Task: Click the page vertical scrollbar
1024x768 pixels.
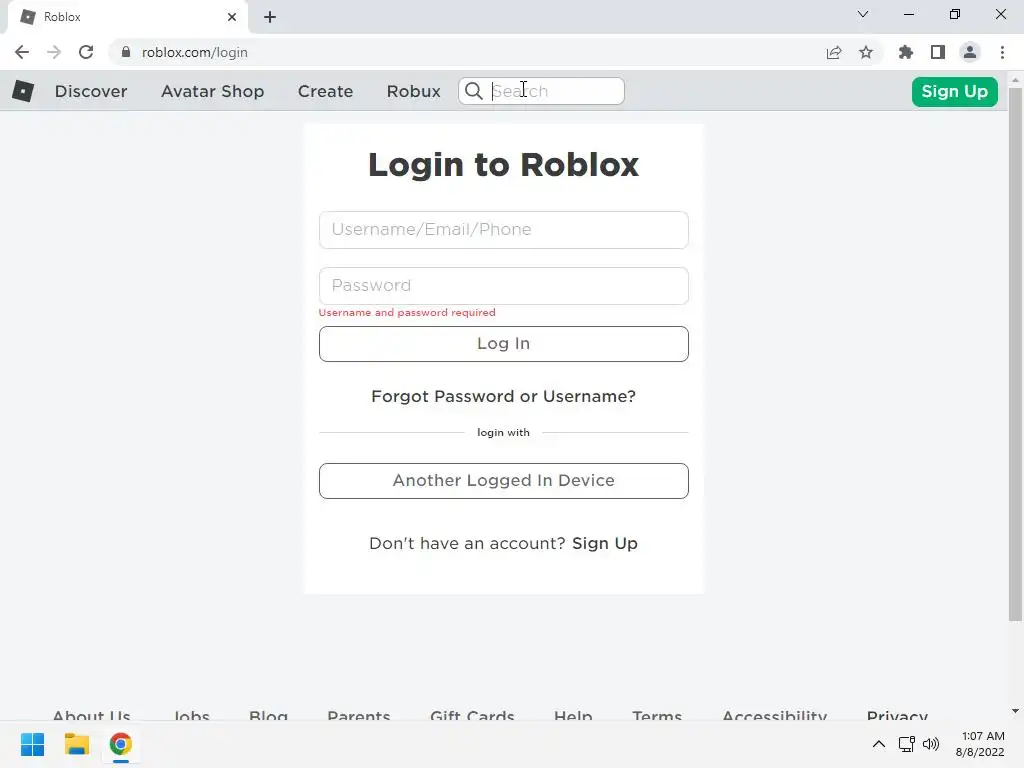Action: click(1015, 353)
